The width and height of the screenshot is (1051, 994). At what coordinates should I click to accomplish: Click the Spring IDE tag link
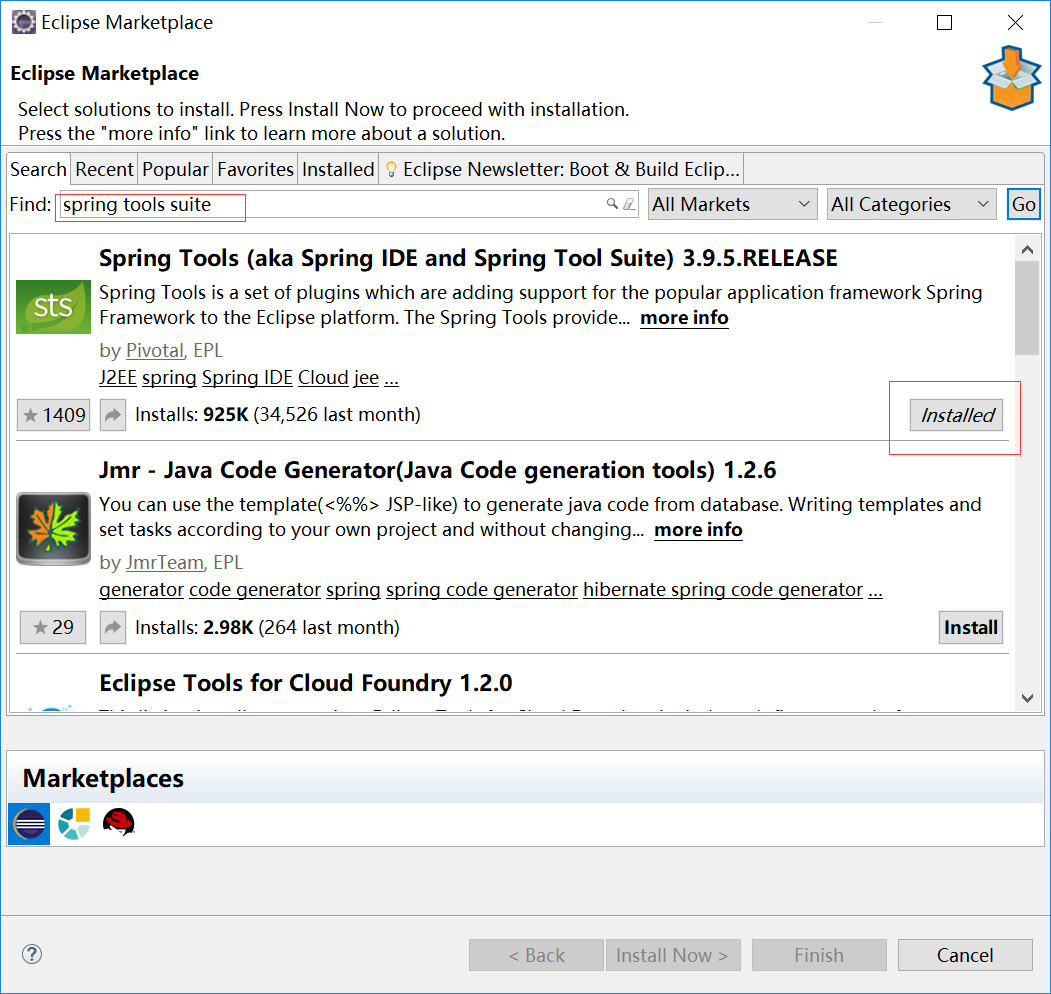click(x=247, y=377)
